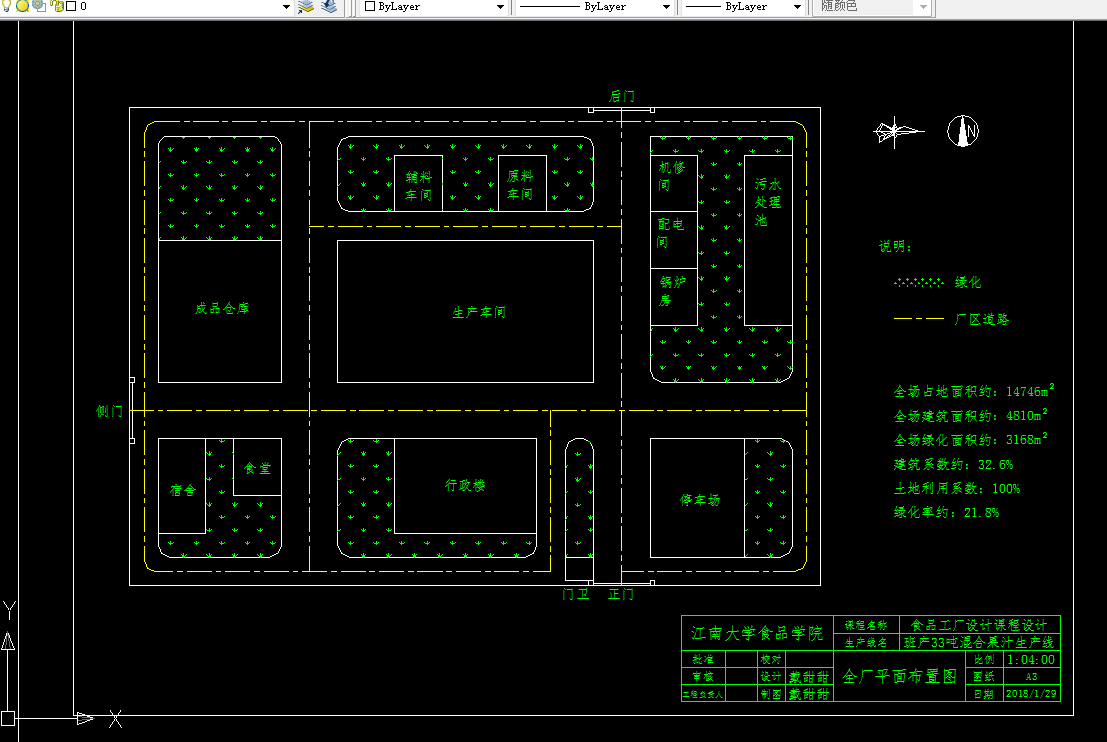The width and height of the screenshot is (1107, 742).
Task: Select the 比例 title block cell
Action: [983, 659]
